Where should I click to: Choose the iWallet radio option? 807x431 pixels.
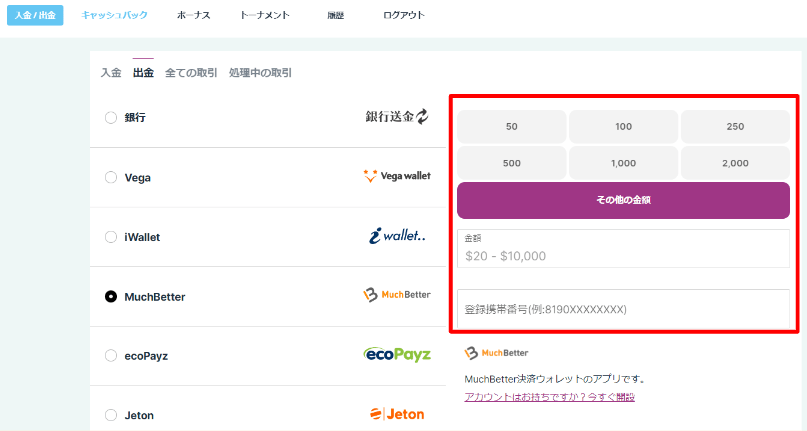pyautogui.click(x=111, y=237)
